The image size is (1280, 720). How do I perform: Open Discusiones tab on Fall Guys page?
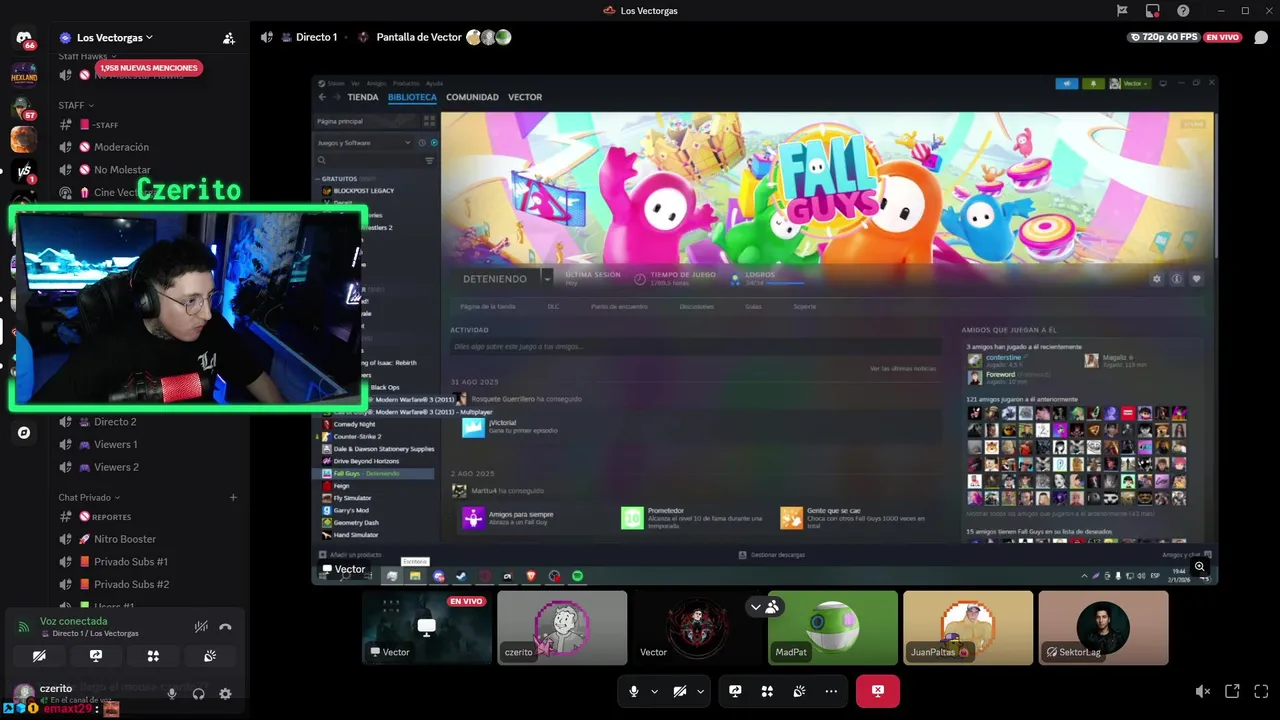pyautogui.click(x=696, y=307)
